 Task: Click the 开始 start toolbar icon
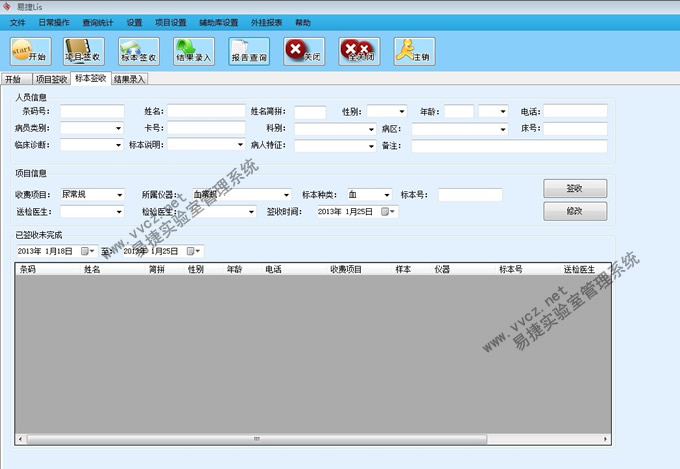(x=30, y=51)
